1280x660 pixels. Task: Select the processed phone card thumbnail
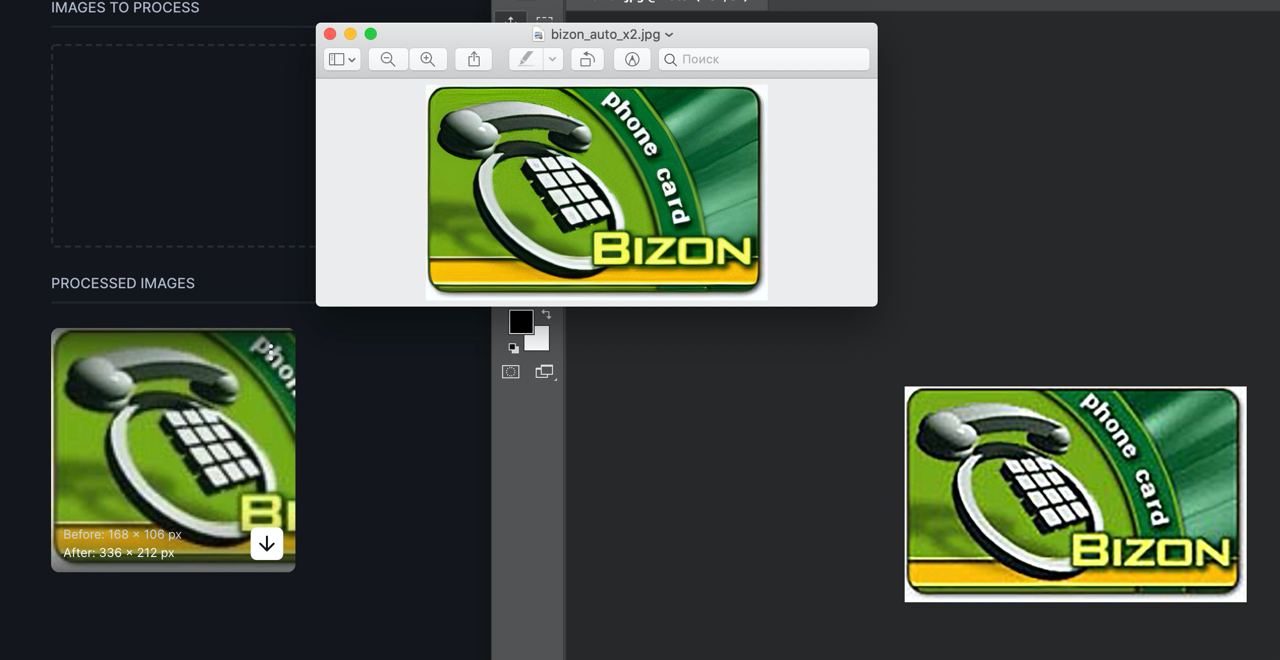[x=173, y=450]
